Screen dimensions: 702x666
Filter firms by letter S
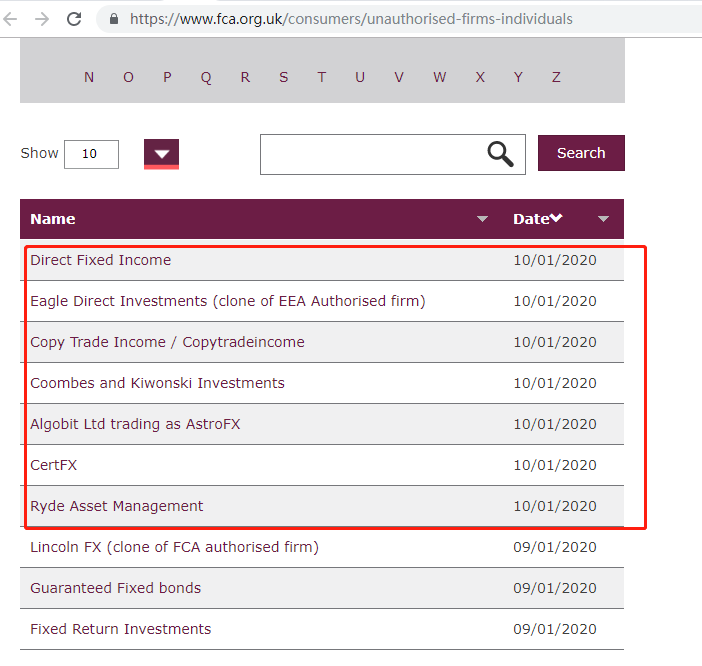click(284, 77)
